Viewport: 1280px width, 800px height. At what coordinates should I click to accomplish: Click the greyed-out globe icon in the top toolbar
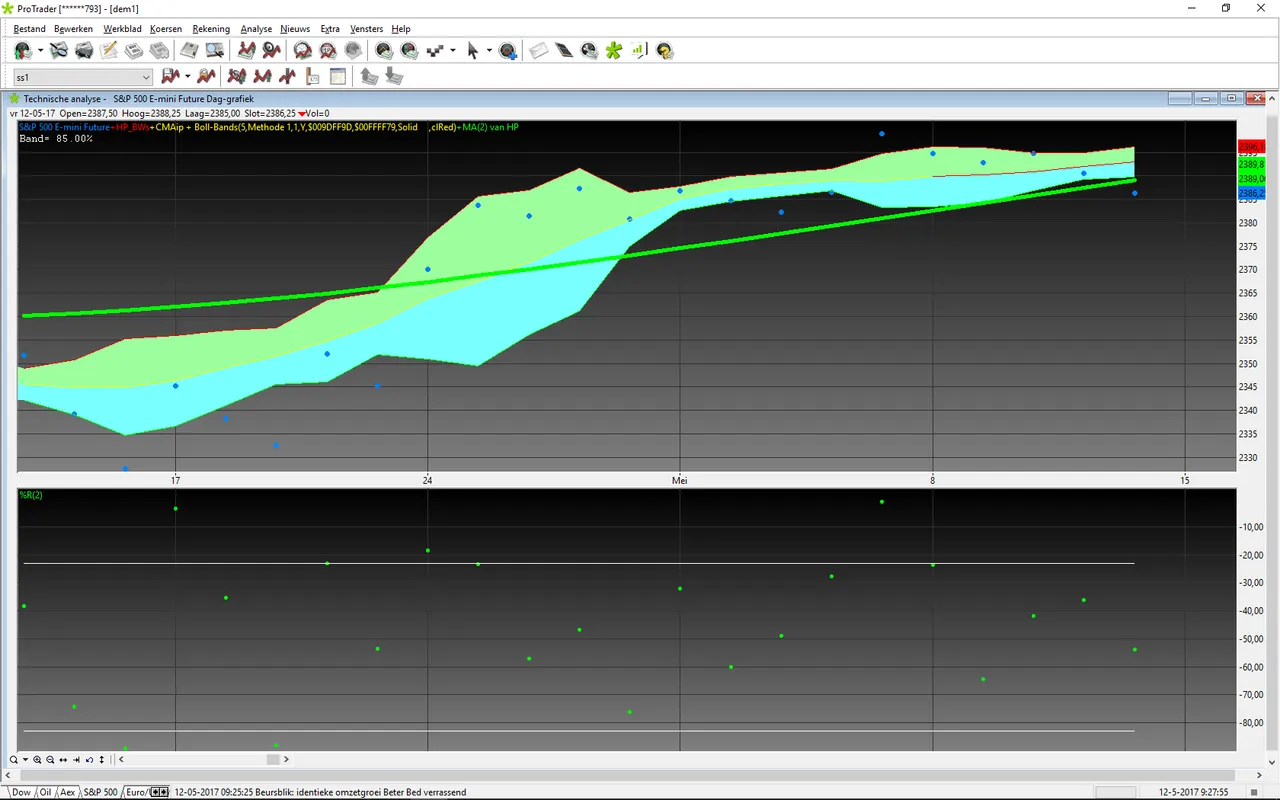tap(352, 50)
